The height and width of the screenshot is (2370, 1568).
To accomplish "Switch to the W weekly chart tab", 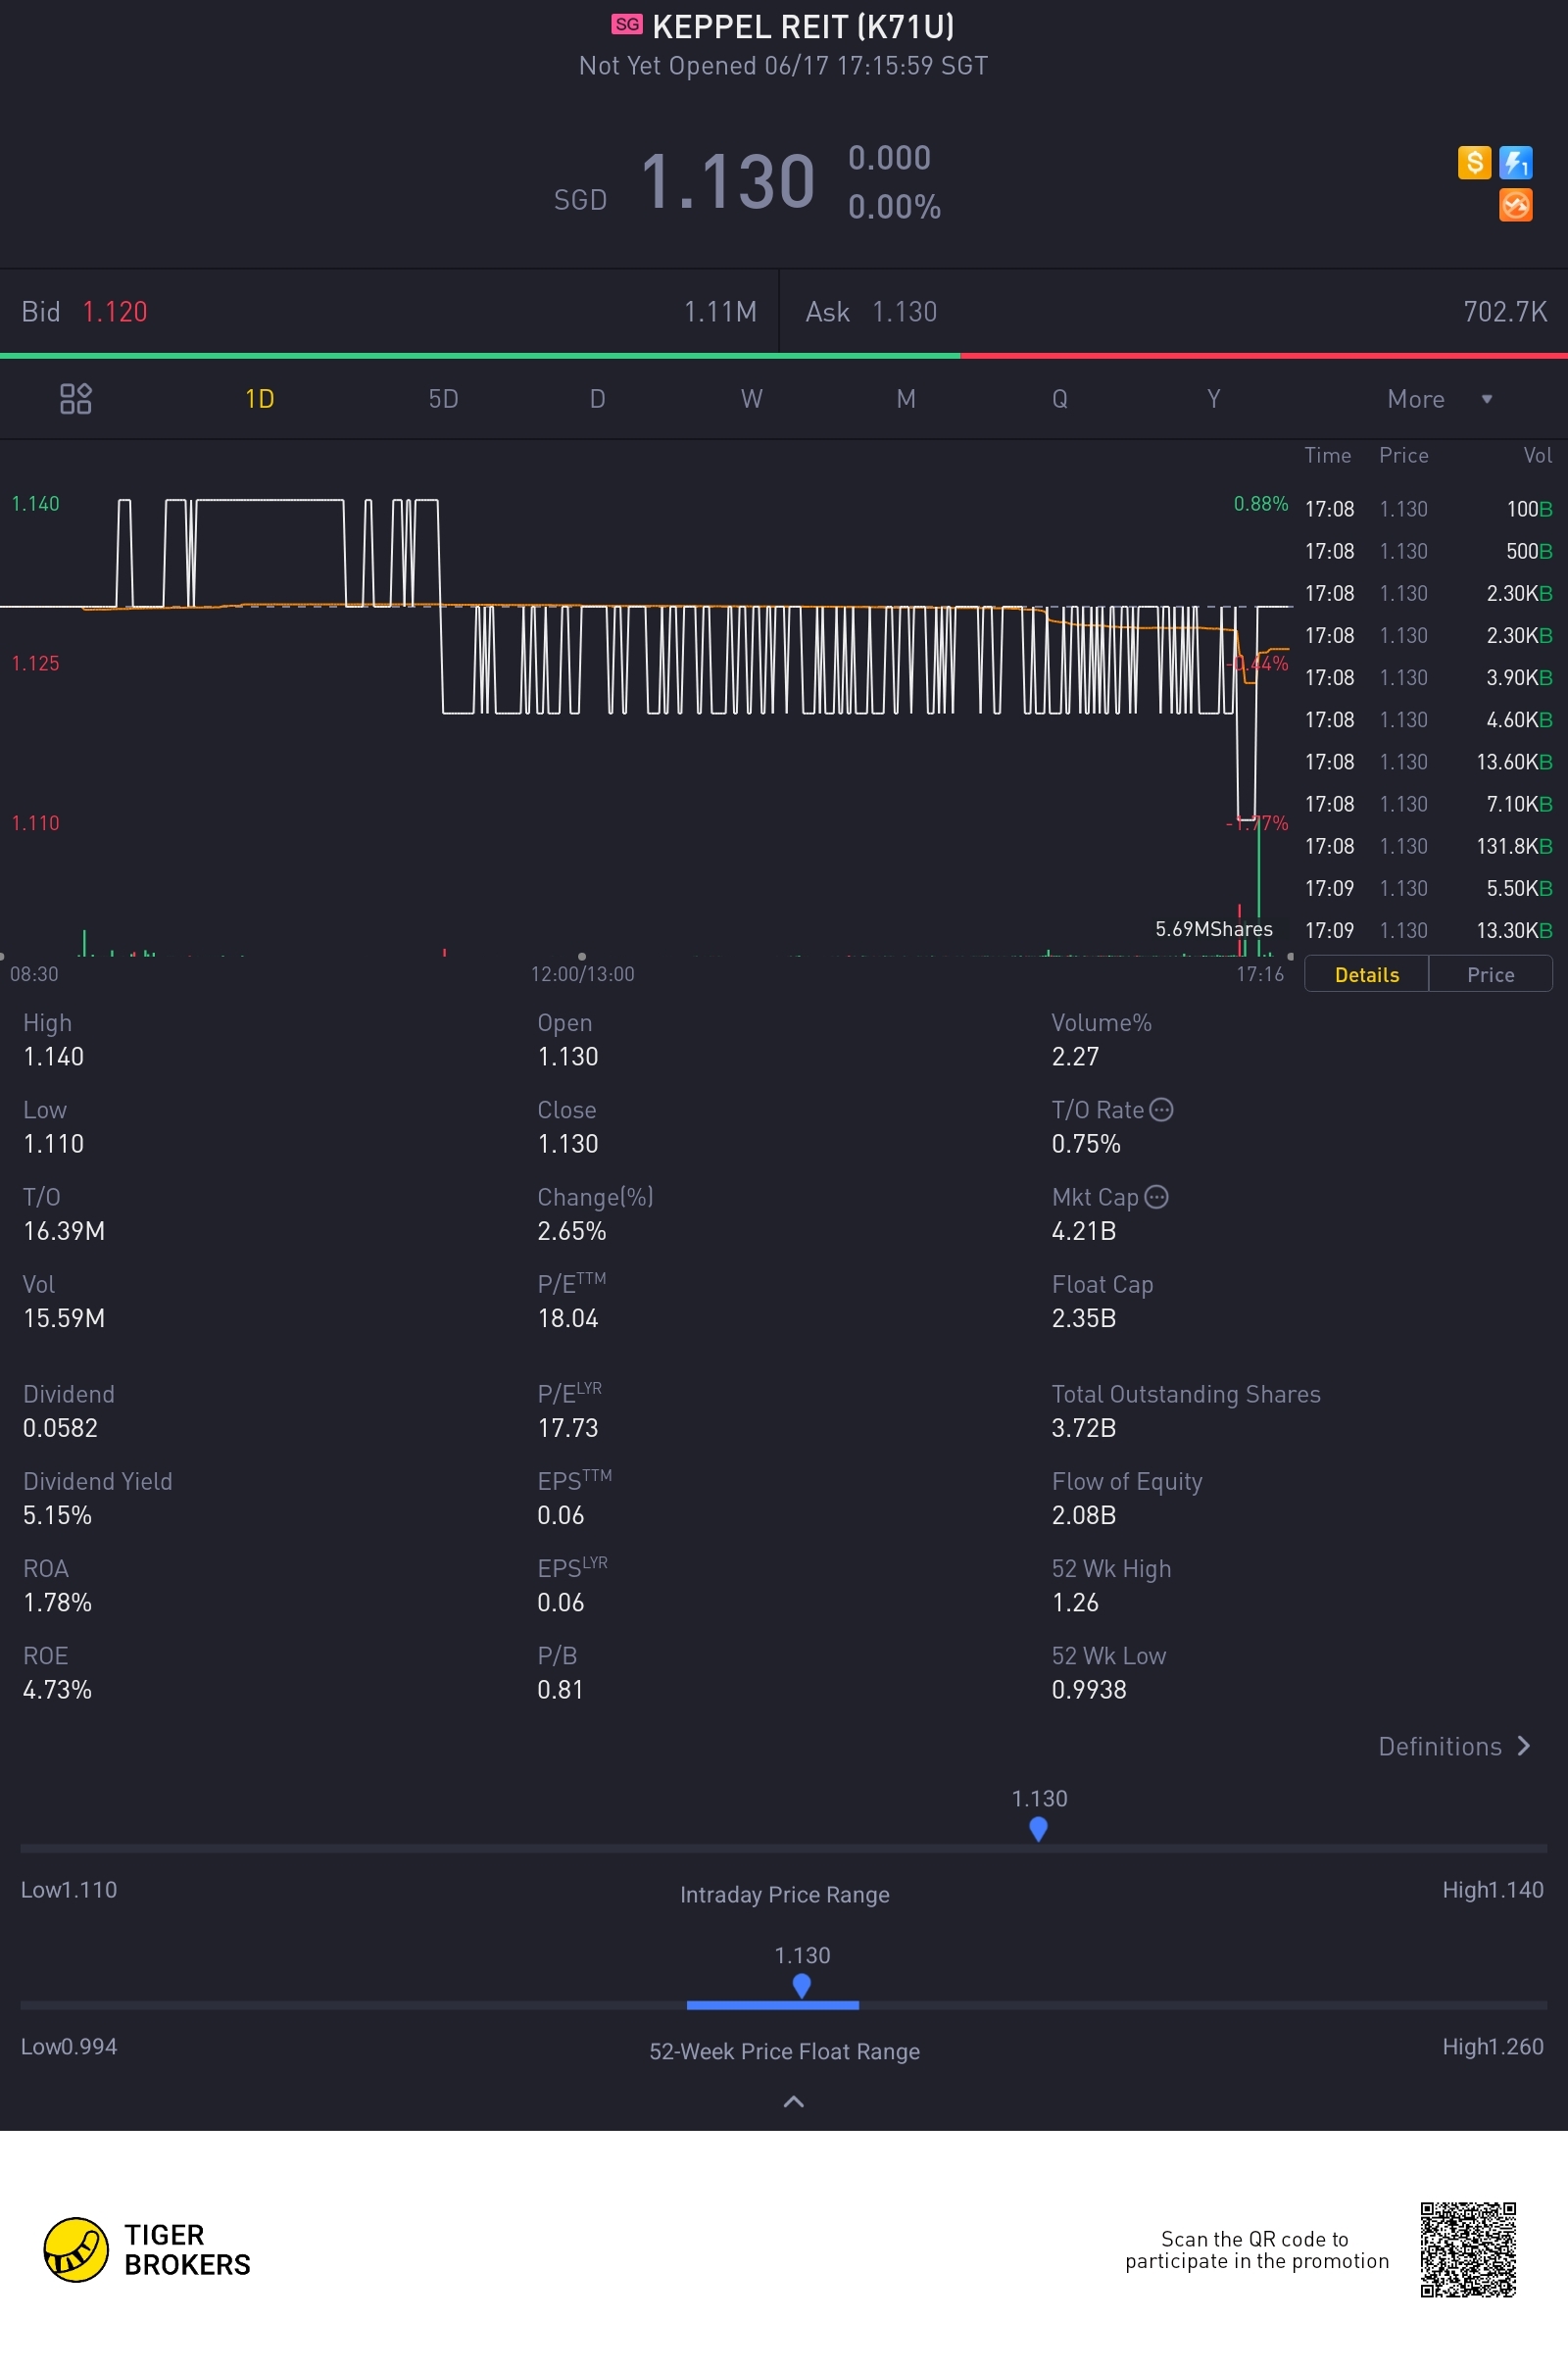I will click(751, 399).
